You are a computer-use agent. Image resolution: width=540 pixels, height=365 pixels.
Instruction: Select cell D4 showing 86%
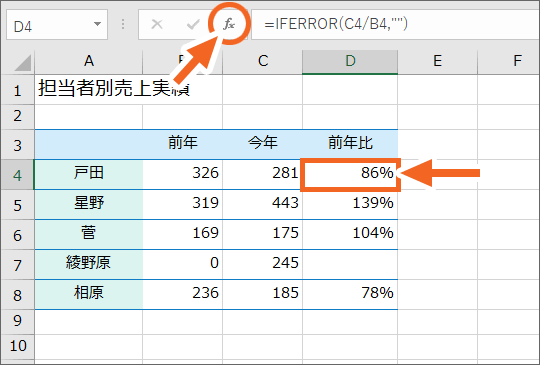(x=350, y=175)
